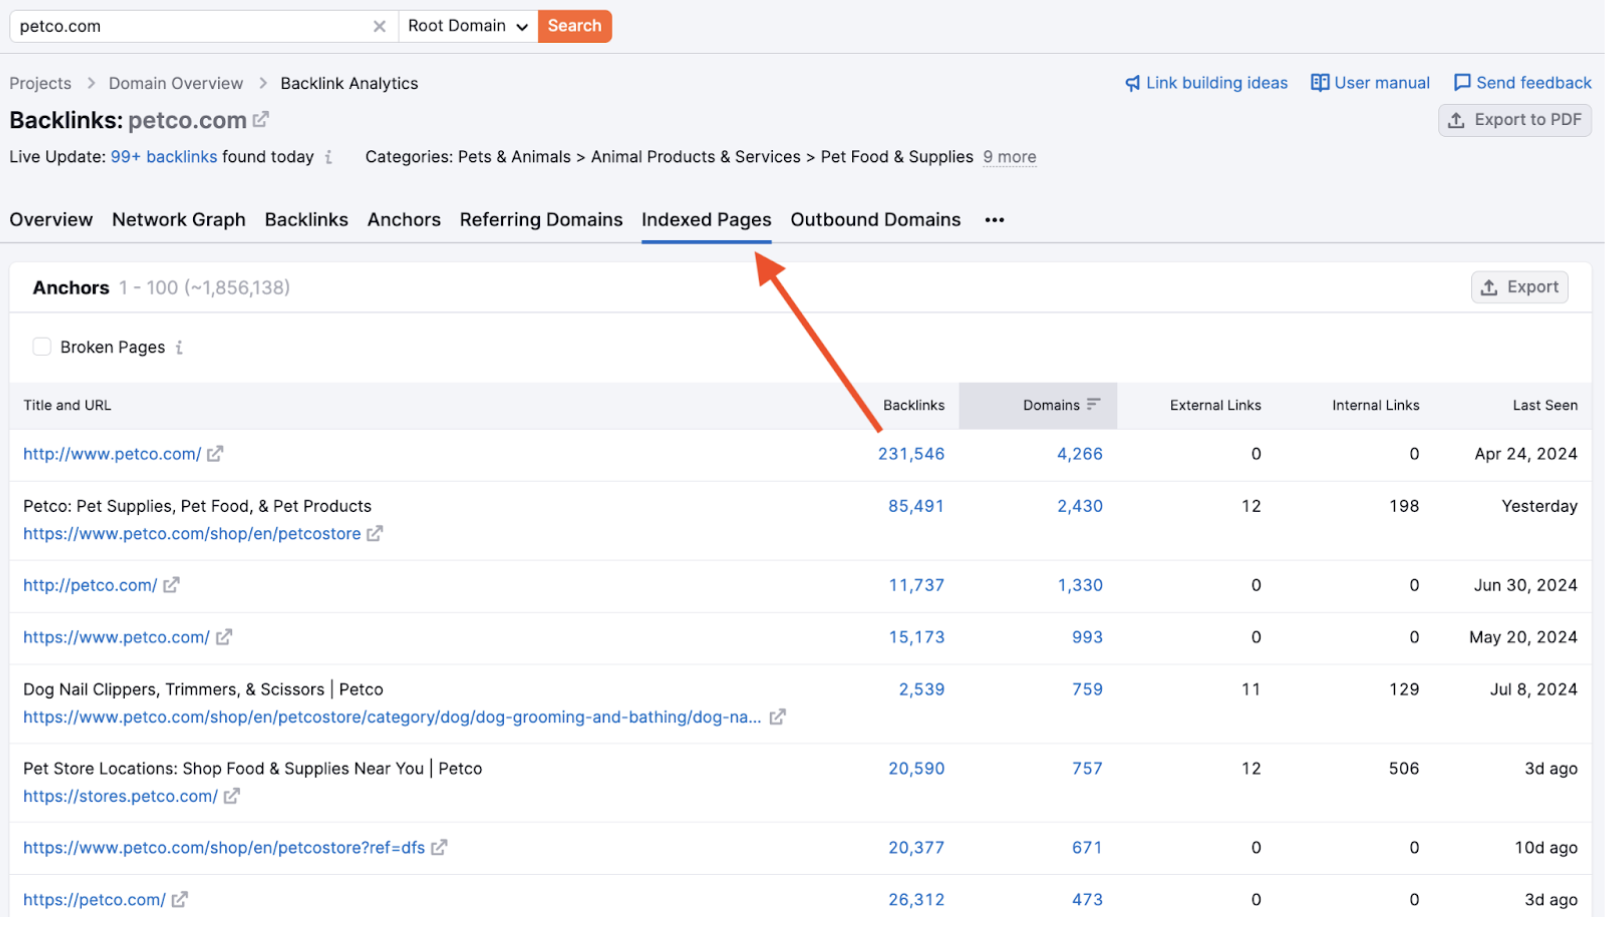Expand the three-dots more tabs menu

pyautogui.click(x=994, y=220)
